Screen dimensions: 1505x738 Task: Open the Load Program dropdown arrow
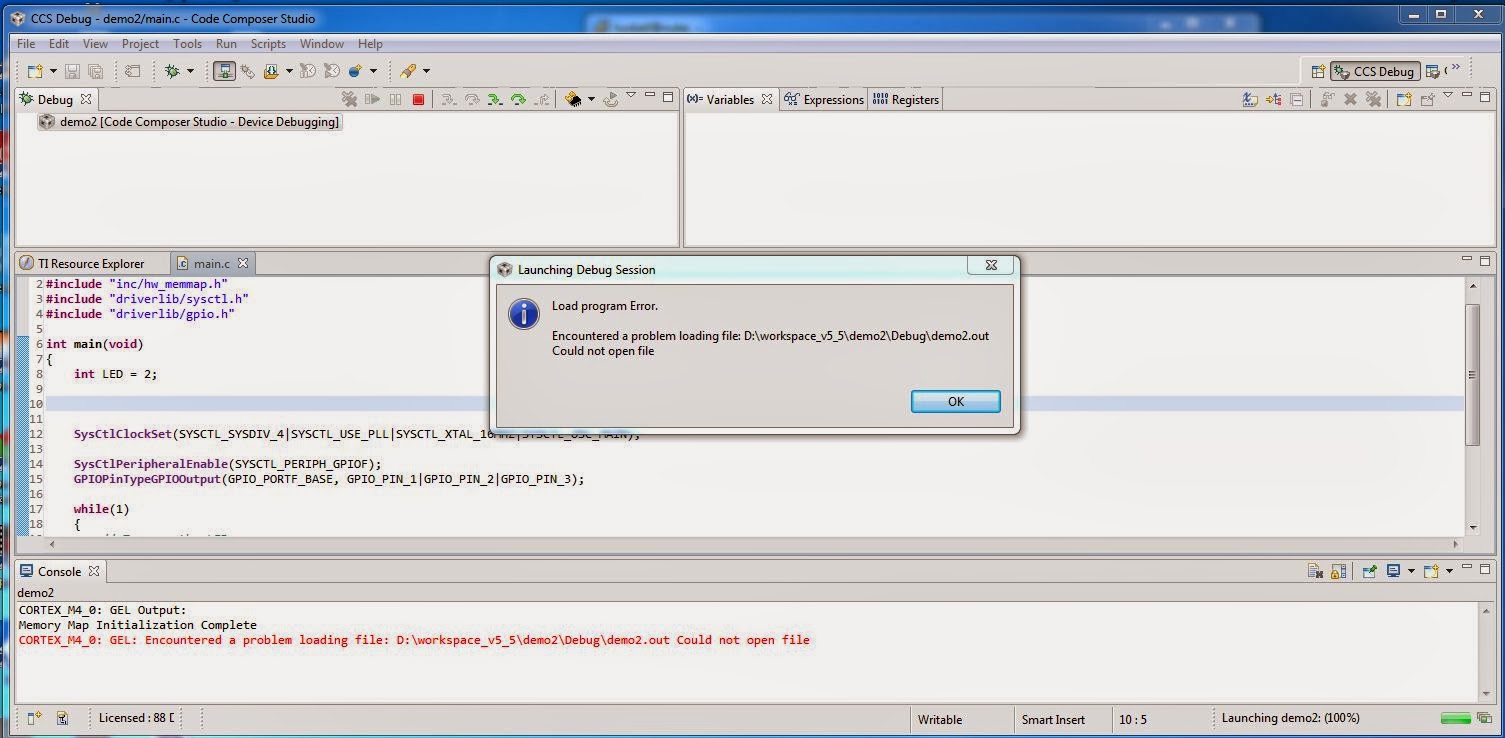288,71
